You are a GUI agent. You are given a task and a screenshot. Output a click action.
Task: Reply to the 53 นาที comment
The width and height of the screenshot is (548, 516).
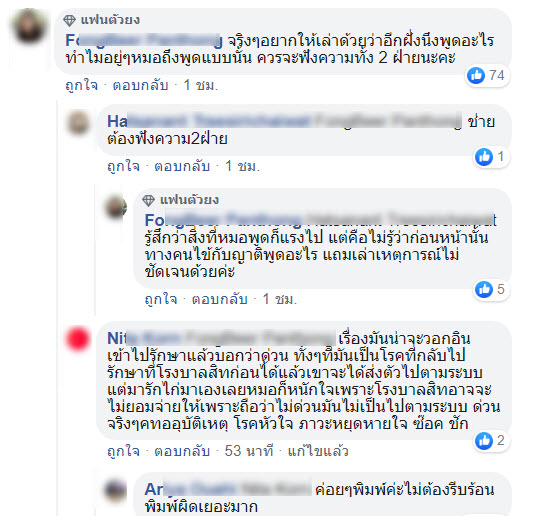pyautogui.click(x=182, y=451)
